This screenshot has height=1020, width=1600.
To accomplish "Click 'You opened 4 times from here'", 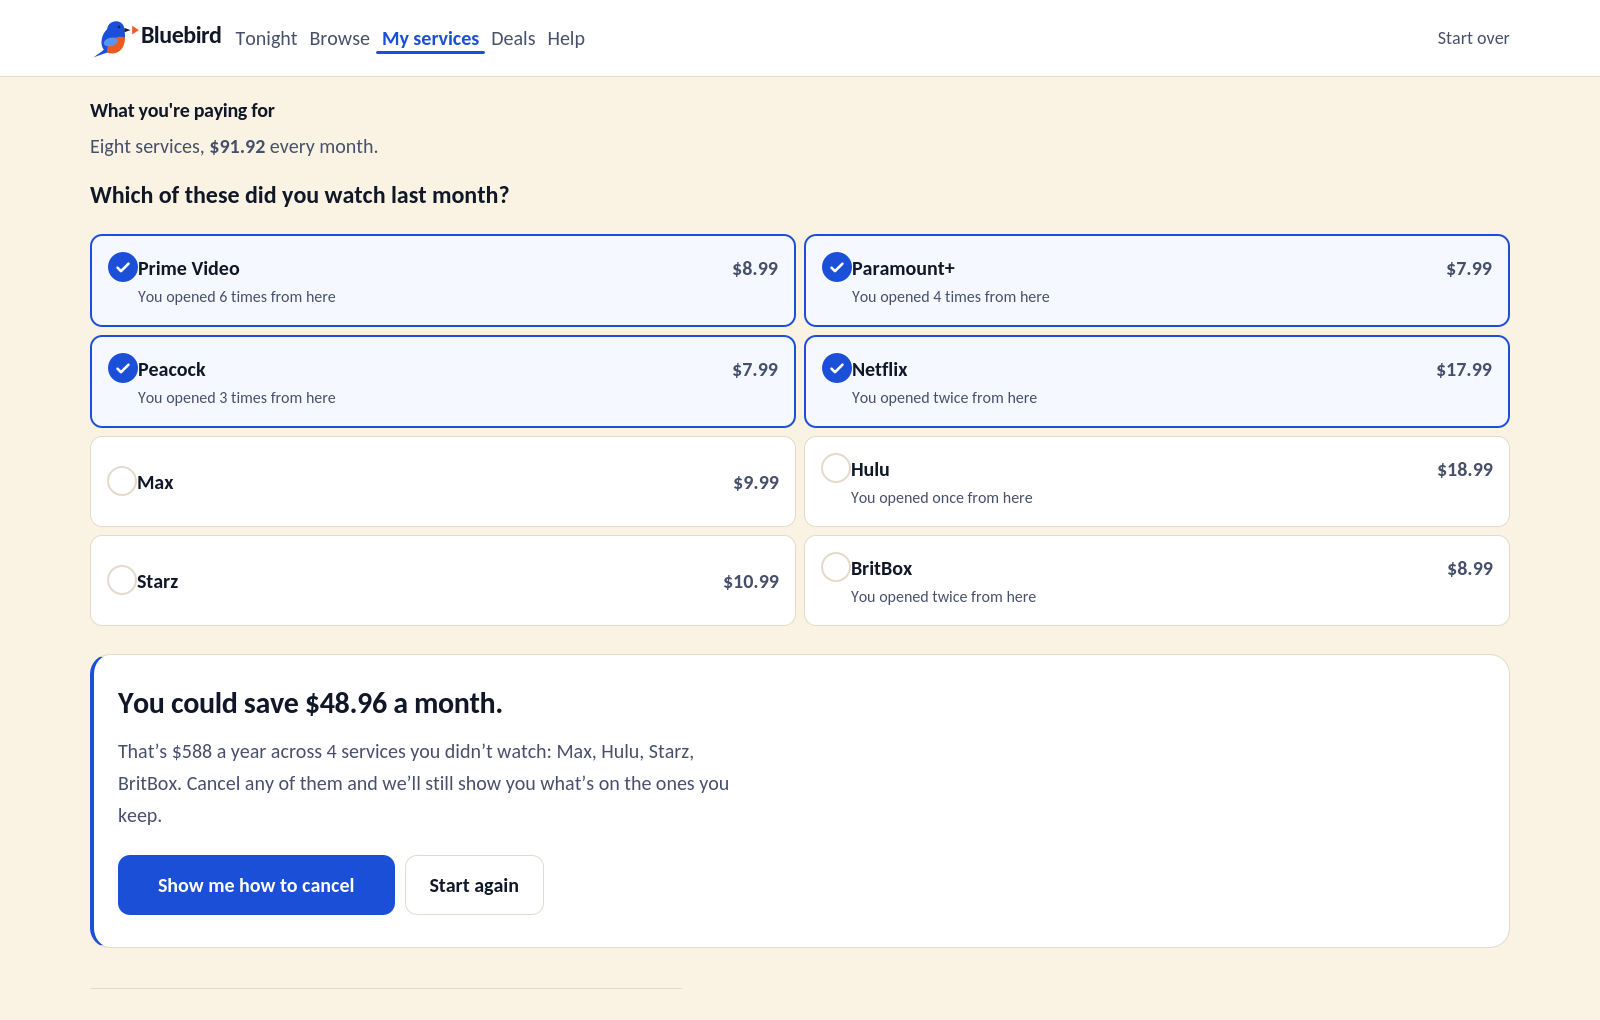I will point(951,297).
